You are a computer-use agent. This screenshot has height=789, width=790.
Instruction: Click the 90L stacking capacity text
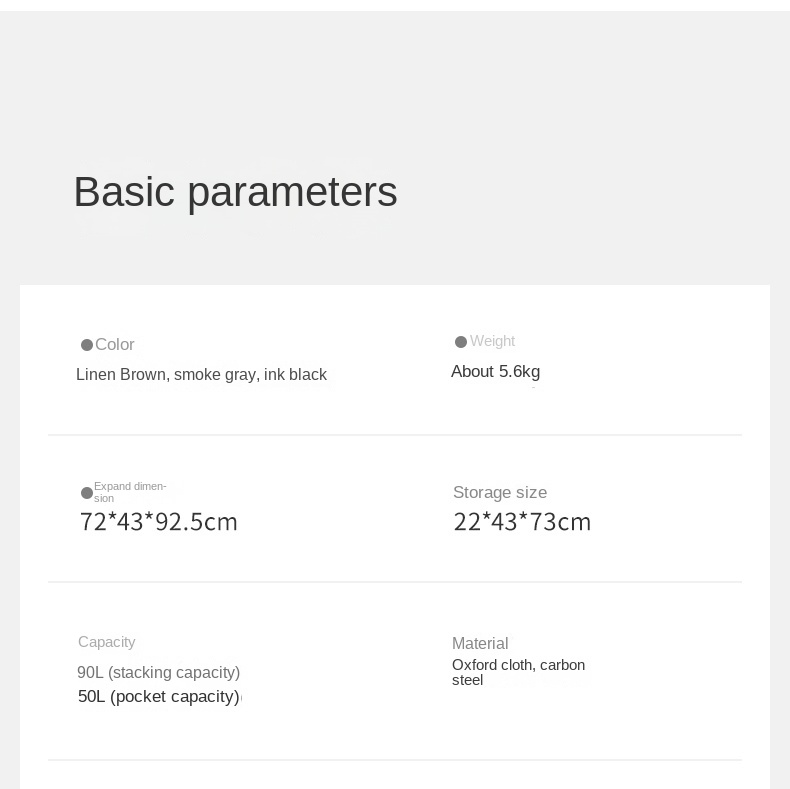[x=159, y=672]
